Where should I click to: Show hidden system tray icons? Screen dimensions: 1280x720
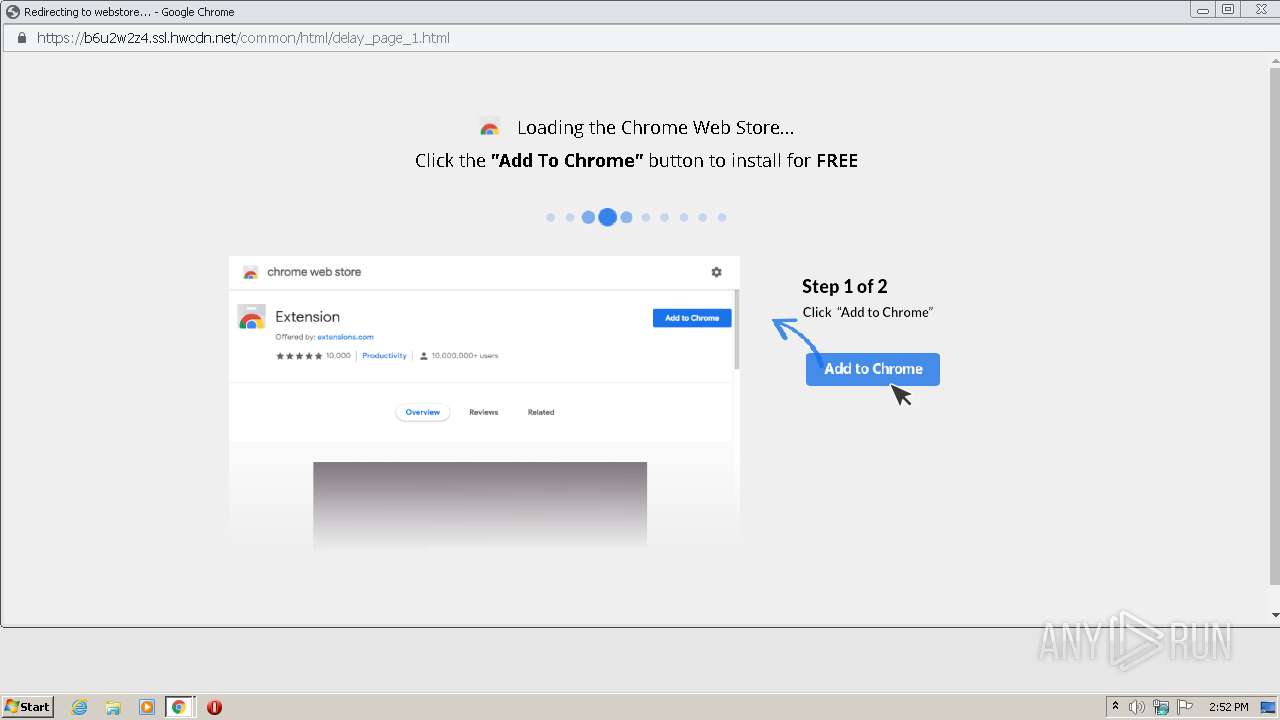click(1115, 707)
